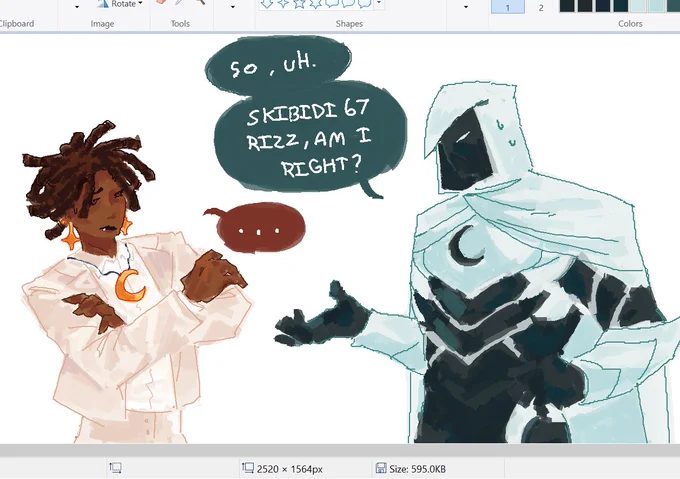Click the 'SKIBIDI 67 RIZZ' speech bubble on canvas
Screen dimensions: 680x479
pos(311,137)
